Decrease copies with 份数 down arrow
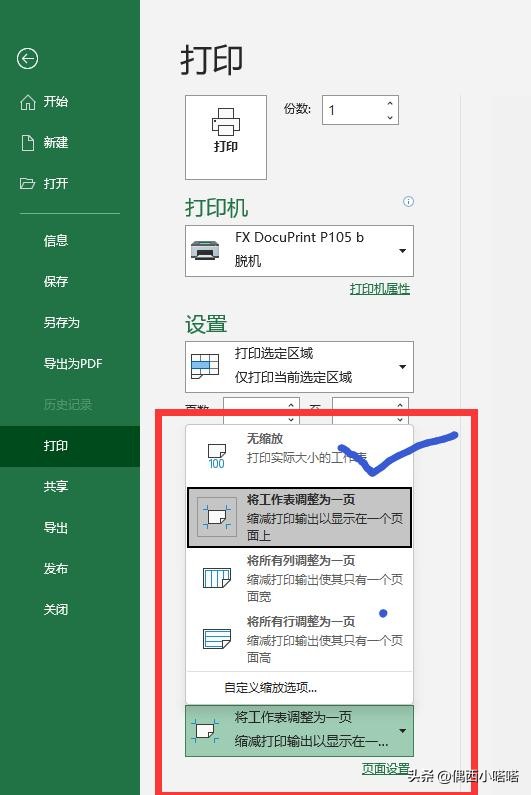Image resolution: width=531 pixels, height=795 pixels. [390, 117]
